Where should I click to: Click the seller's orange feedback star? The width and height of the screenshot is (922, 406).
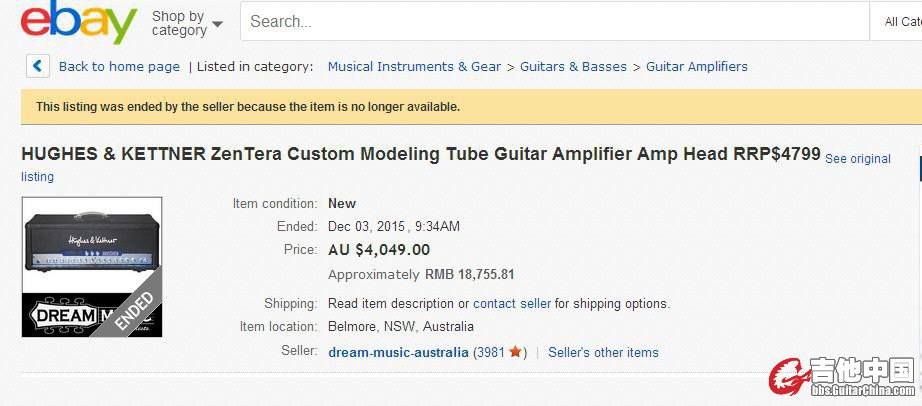pyautogui.click(x=515, y=352)
